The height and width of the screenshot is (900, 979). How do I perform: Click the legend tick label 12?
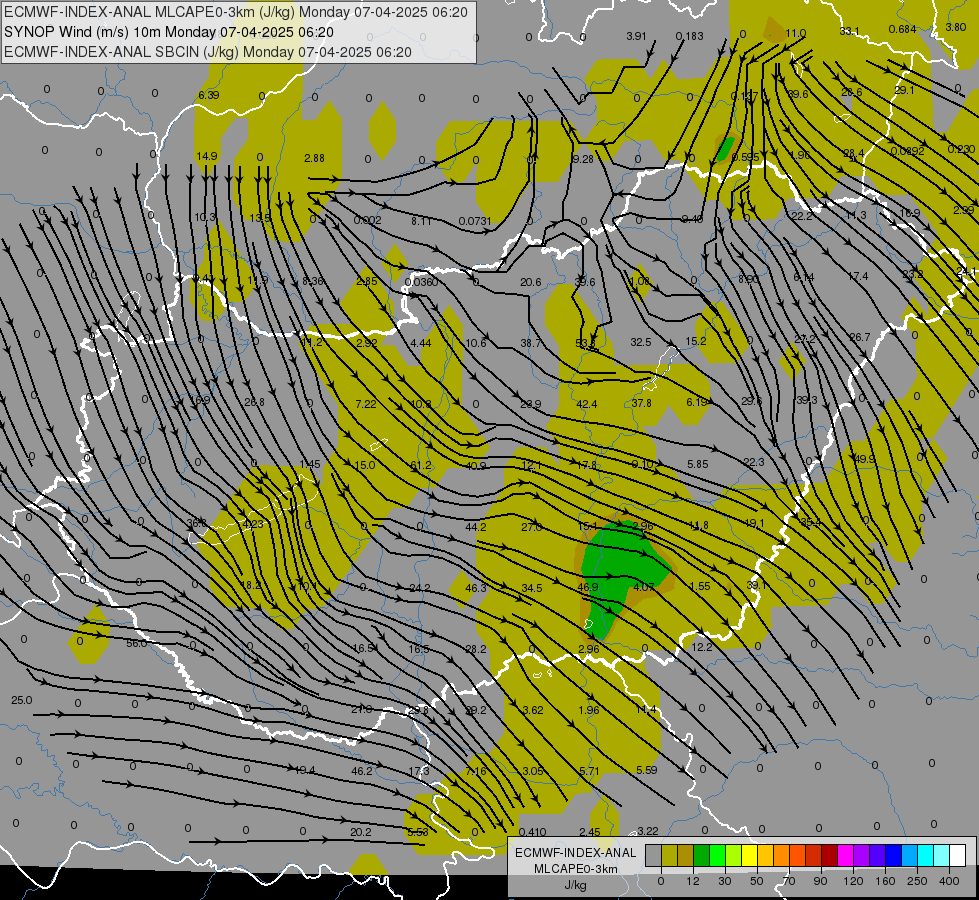click(x=692, y=881)
